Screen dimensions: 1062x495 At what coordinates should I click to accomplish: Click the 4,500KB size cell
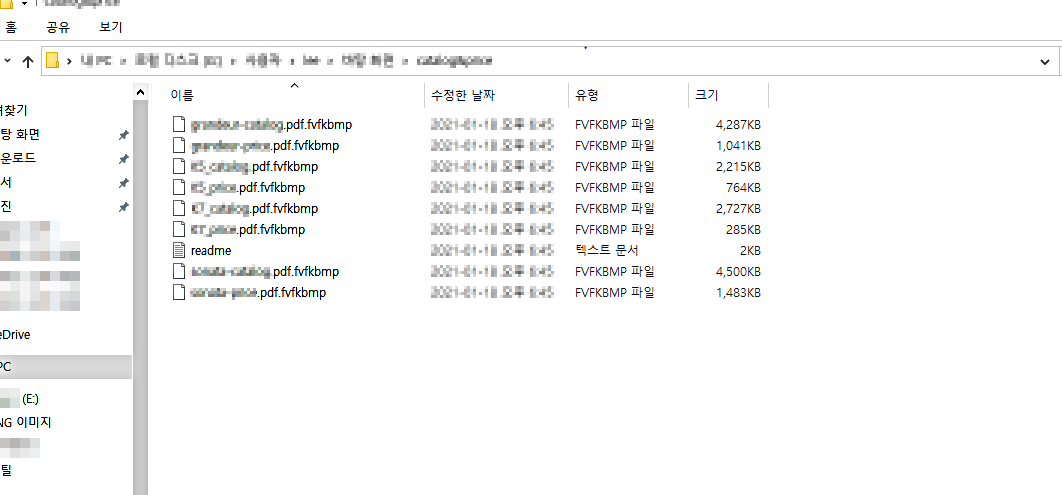(x=738, y=272)
